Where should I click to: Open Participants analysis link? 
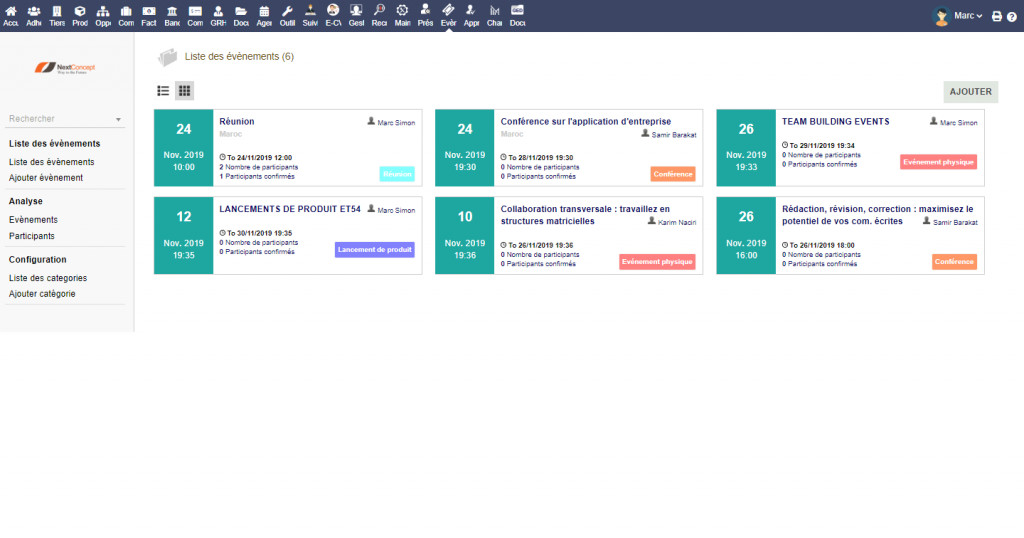coord(31,236)
